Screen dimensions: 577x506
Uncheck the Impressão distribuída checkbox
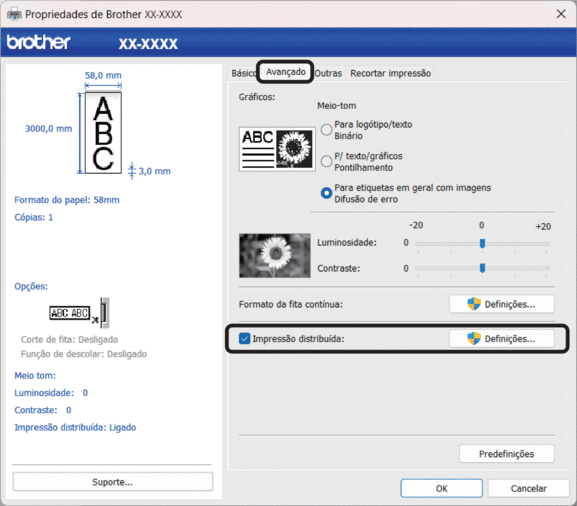pyautogui.click(x=244, y=338)
